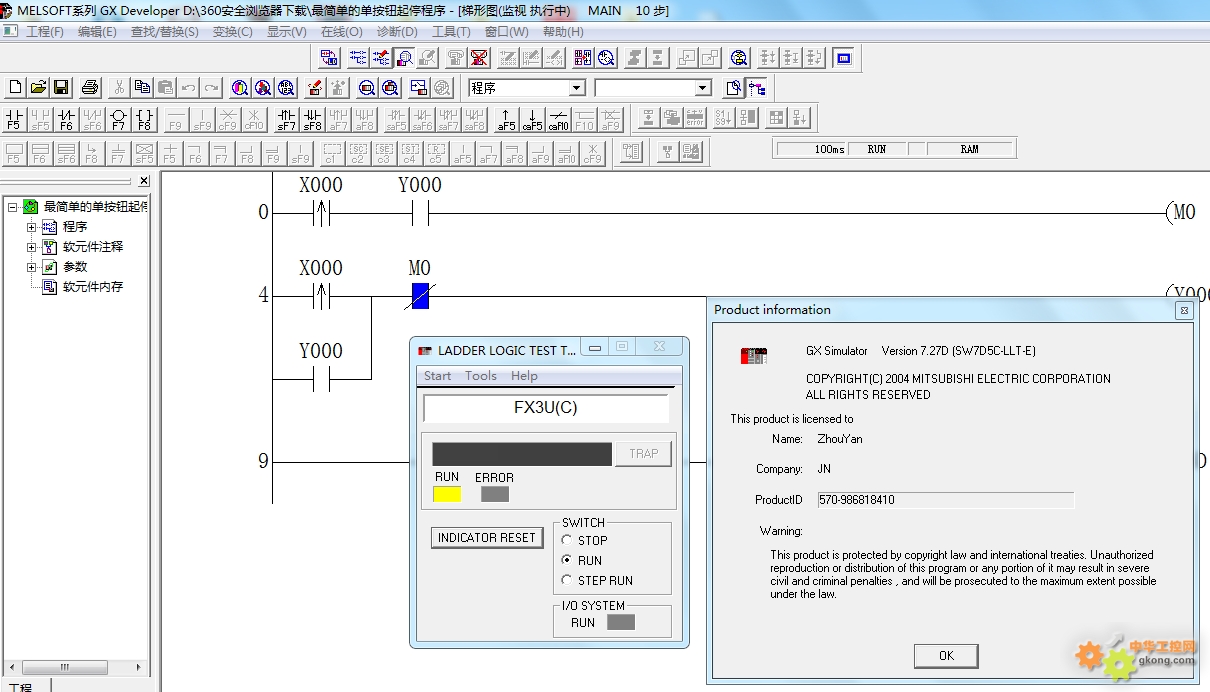Click the ProductID field
This screenshot has height=692, width=1210.
945,499
